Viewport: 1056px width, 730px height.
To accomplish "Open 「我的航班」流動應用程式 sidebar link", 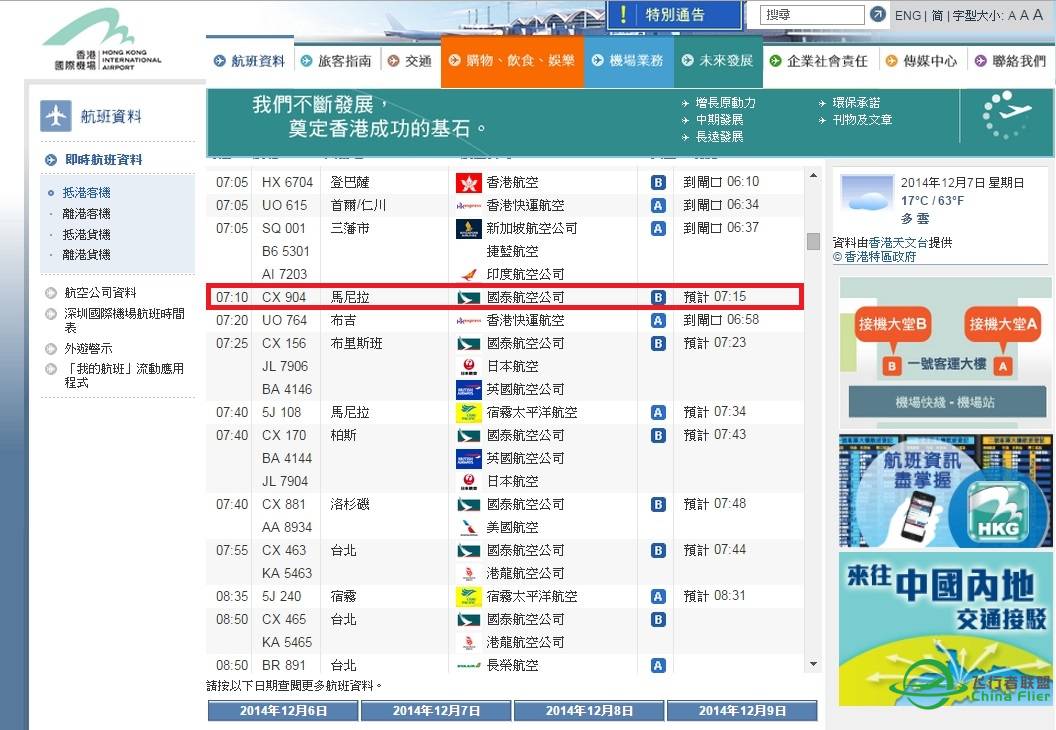I will pos(124,376).
